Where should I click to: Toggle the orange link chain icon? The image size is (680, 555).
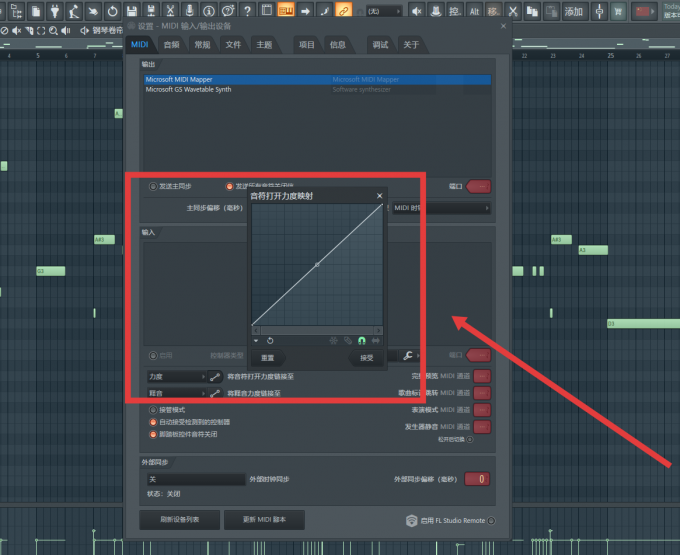coord(343,10)
